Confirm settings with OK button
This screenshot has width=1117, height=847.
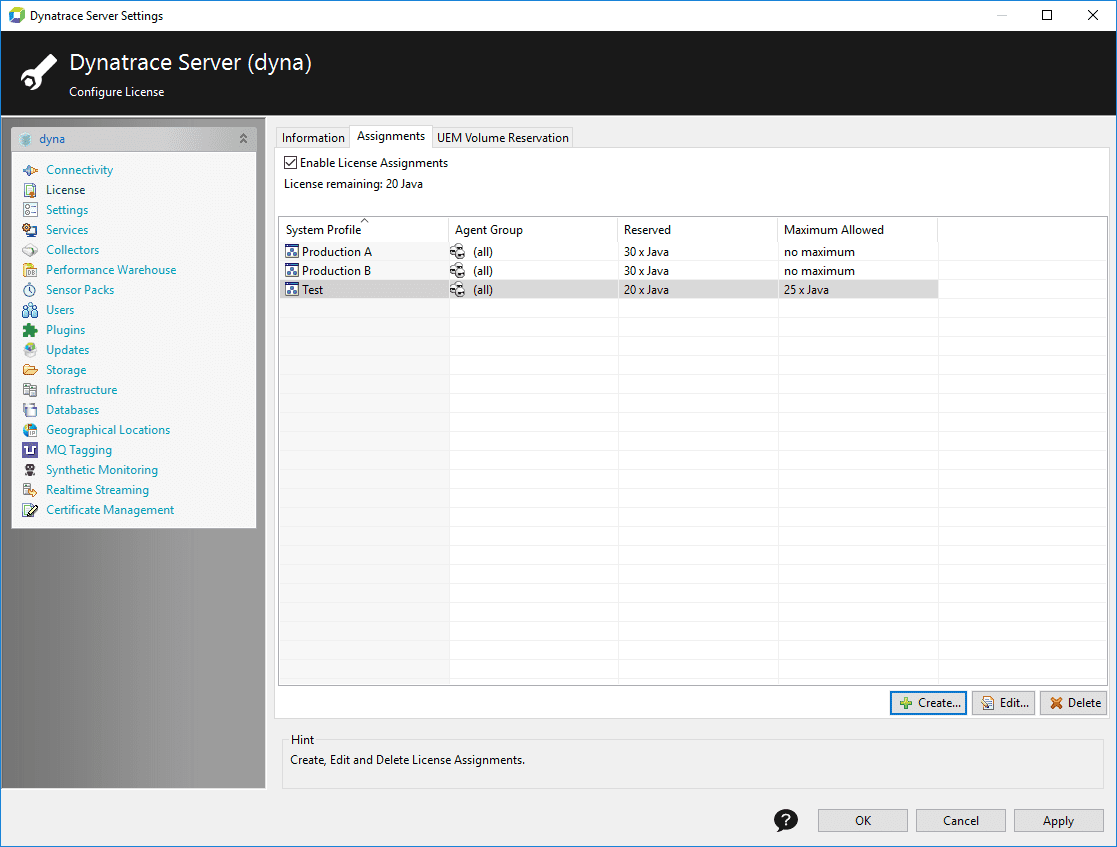click(x=863, y=821)
